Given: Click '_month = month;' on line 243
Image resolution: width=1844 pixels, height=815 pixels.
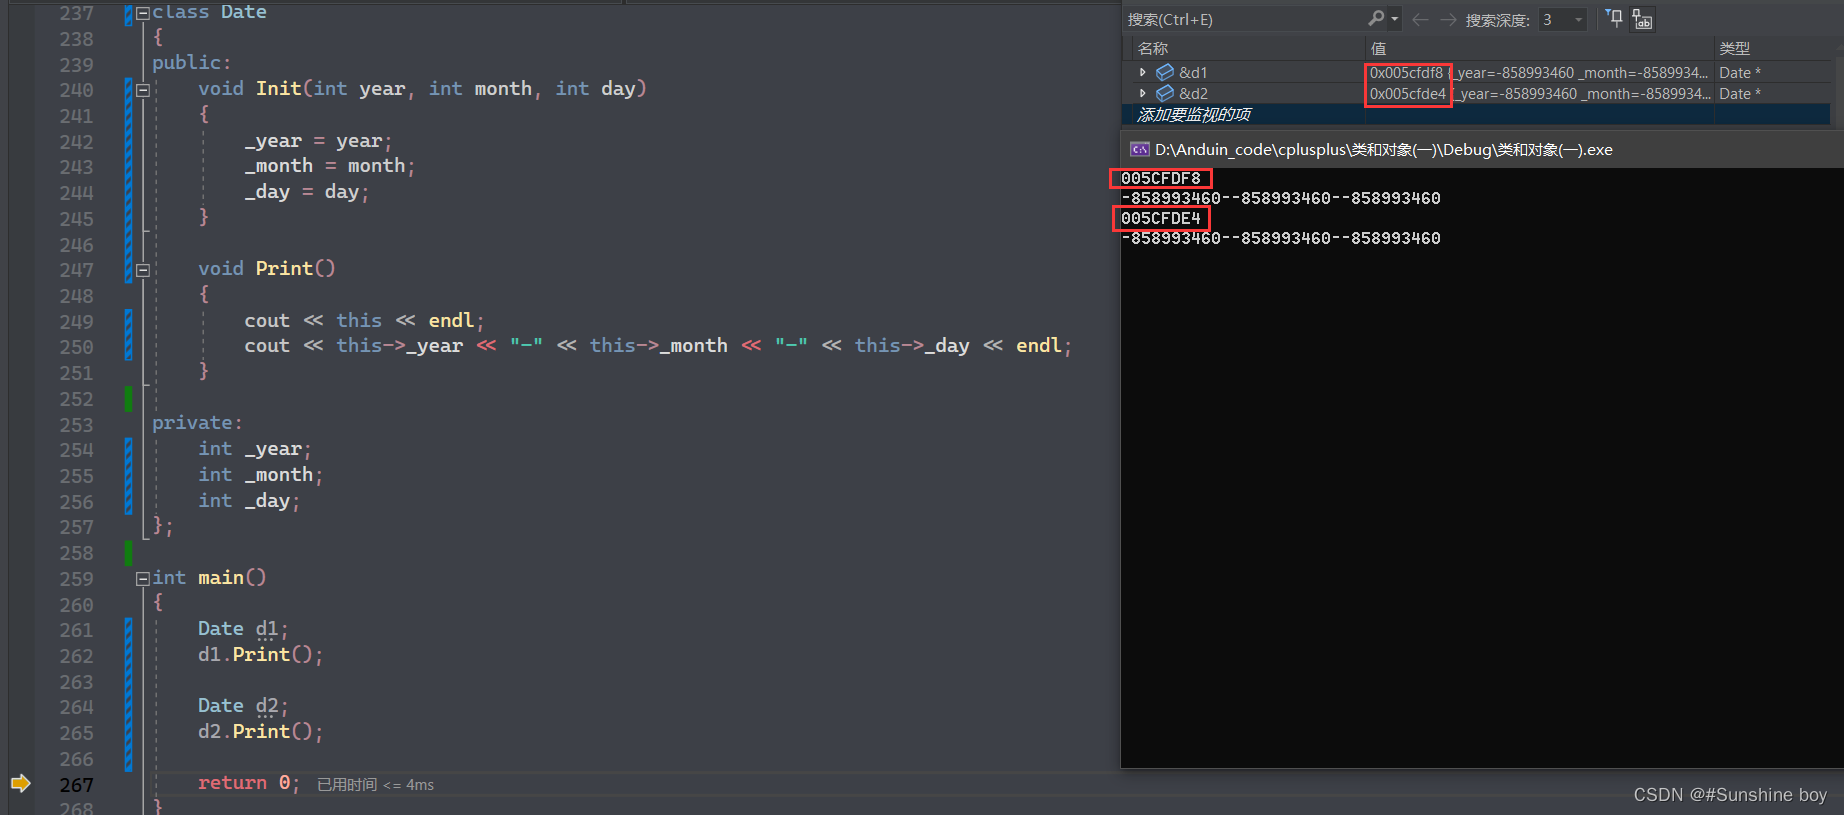Looking at the screenshot, I should click(x=329, y=166).
